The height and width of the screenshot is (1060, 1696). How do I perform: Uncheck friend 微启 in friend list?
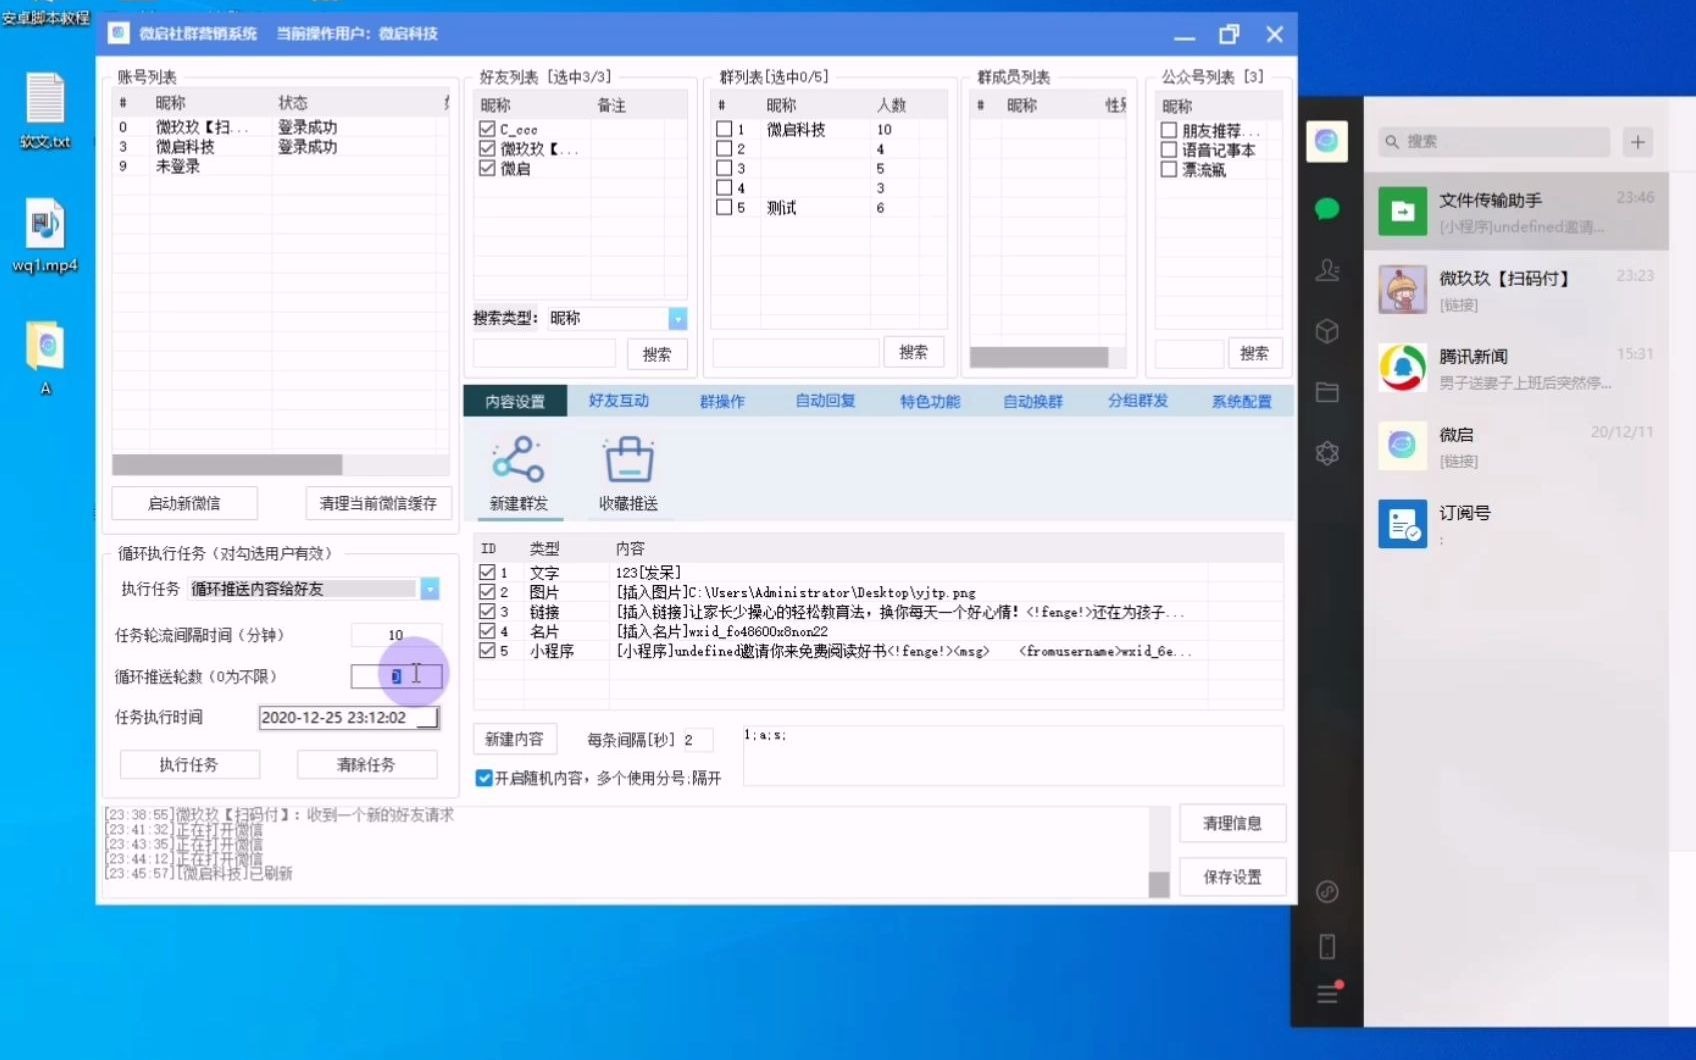tap(487, 168)
